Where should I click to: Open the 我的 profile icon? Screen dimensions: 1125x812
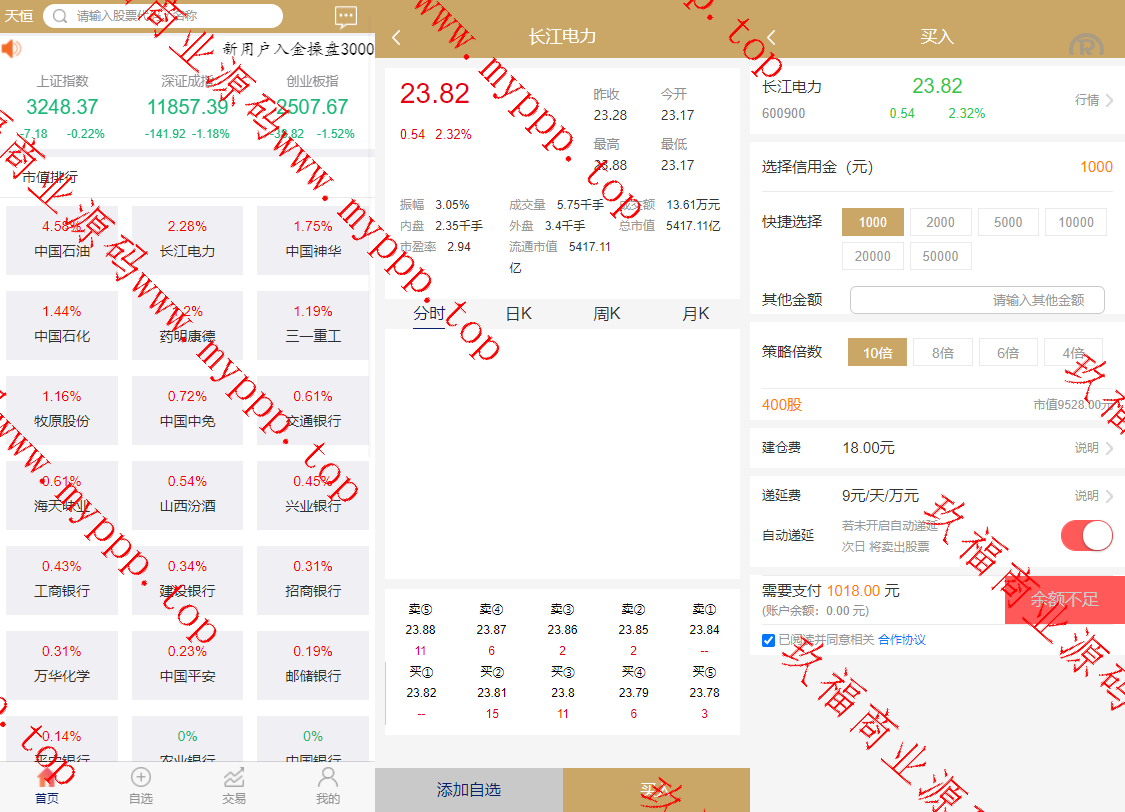(328, 778)
